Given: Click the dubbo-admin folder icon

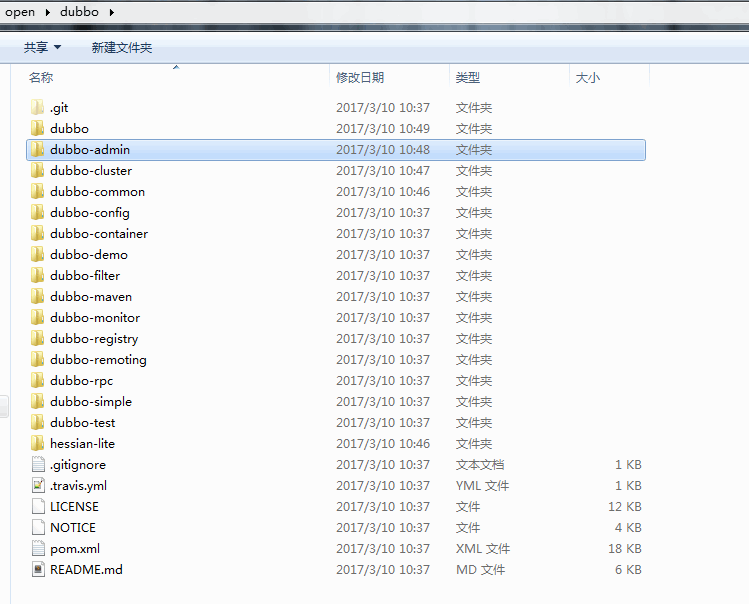Looking at the screenshot, I should pos(37,150).
